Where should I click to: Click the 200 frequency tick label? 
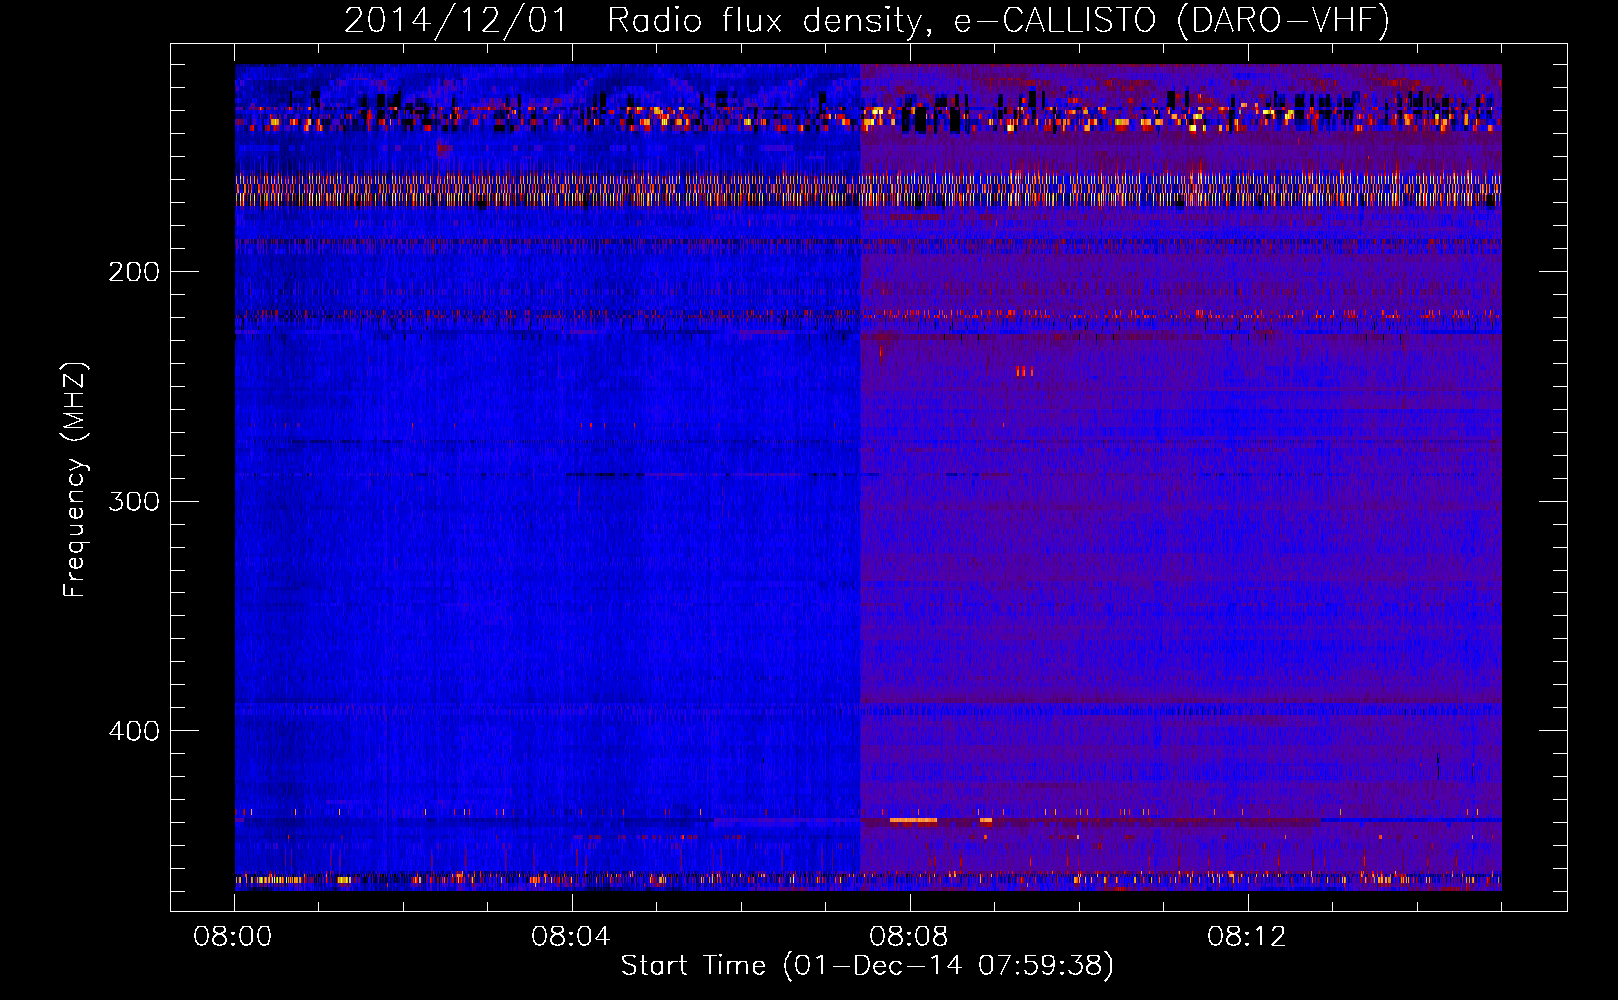[134, 272]
